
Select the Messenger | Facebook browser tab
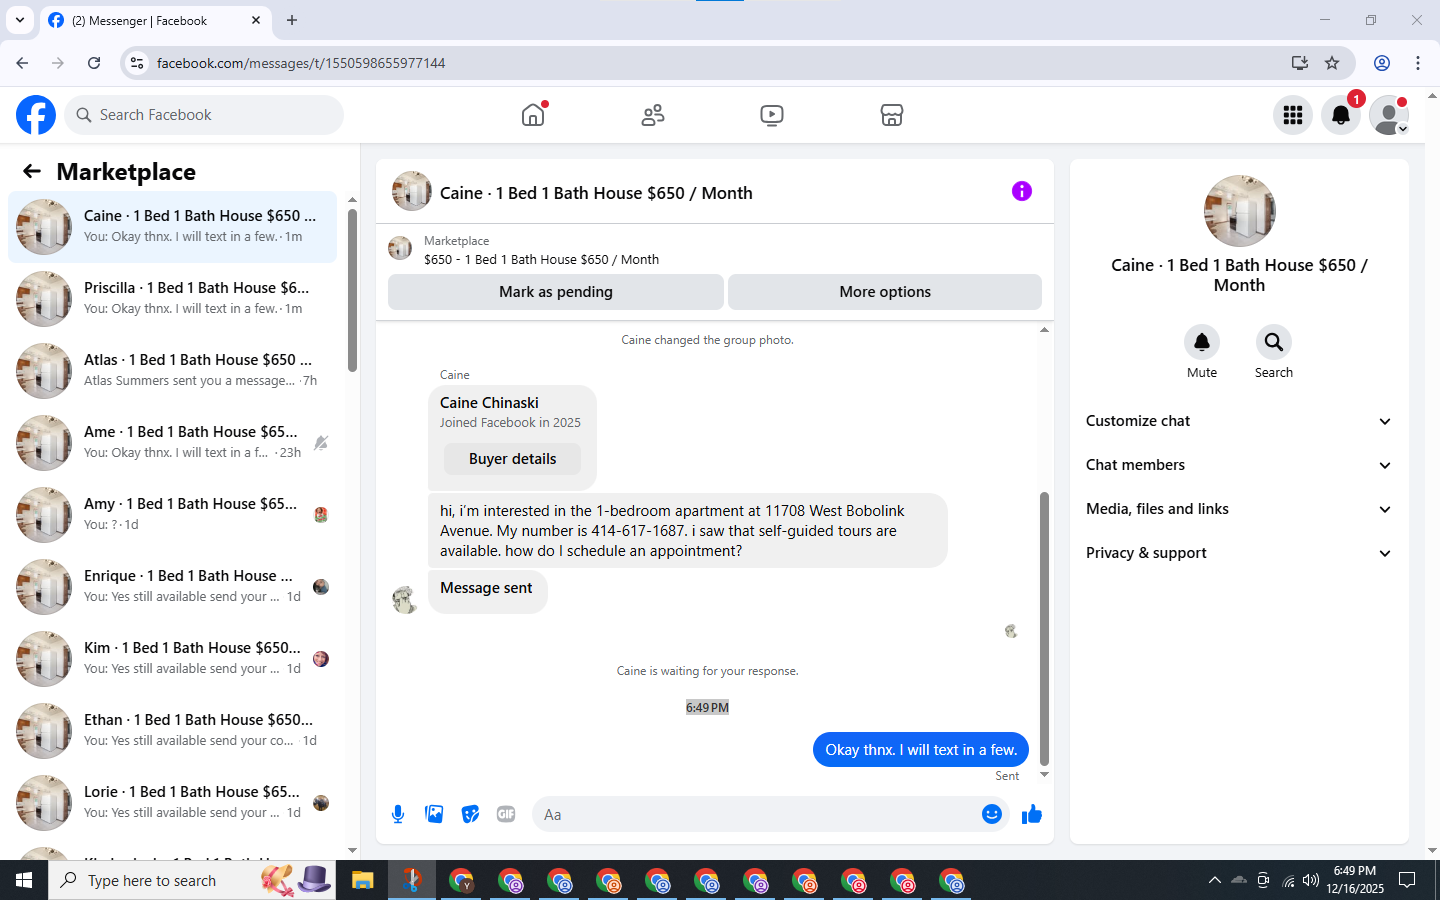click(155, 21)
